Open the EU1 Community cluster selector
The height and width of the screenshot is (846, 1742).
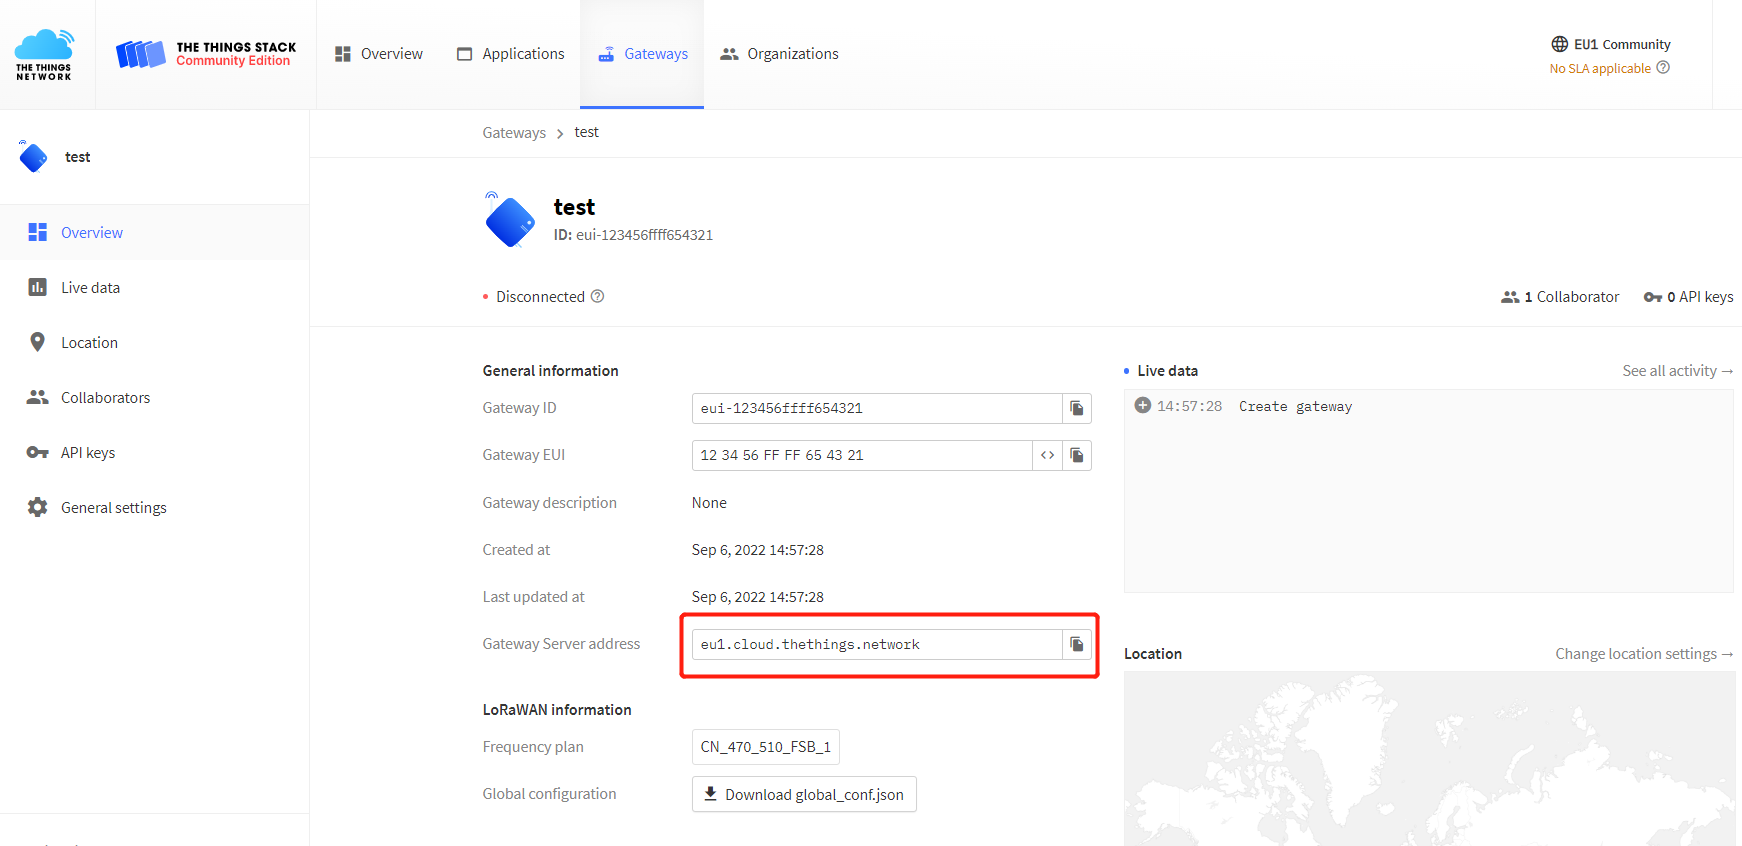(x=1610, y=44)
